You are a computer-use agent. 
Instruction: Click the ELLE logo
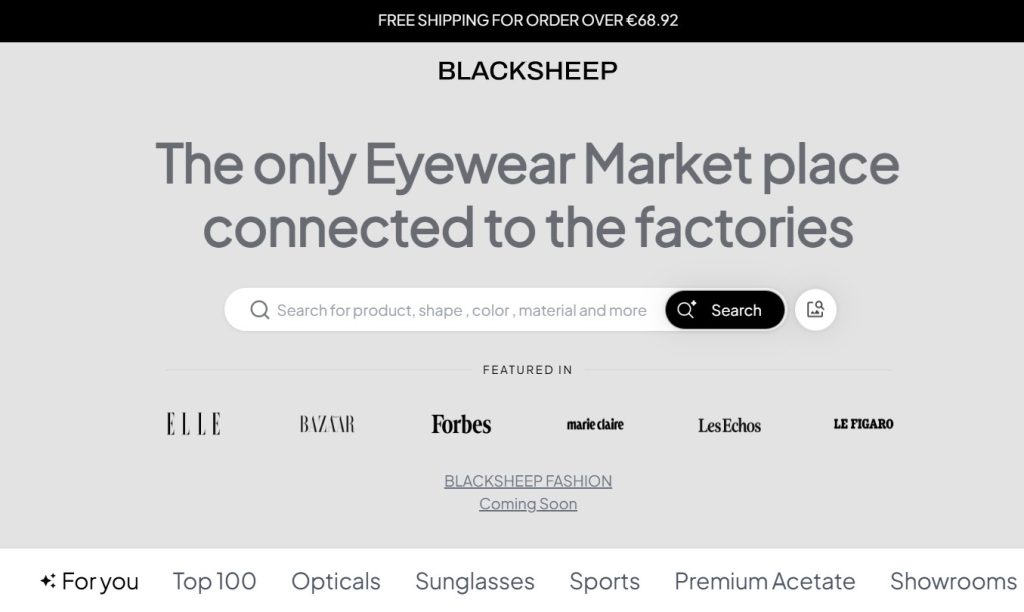pyautogui.click(x=193, y=424)
